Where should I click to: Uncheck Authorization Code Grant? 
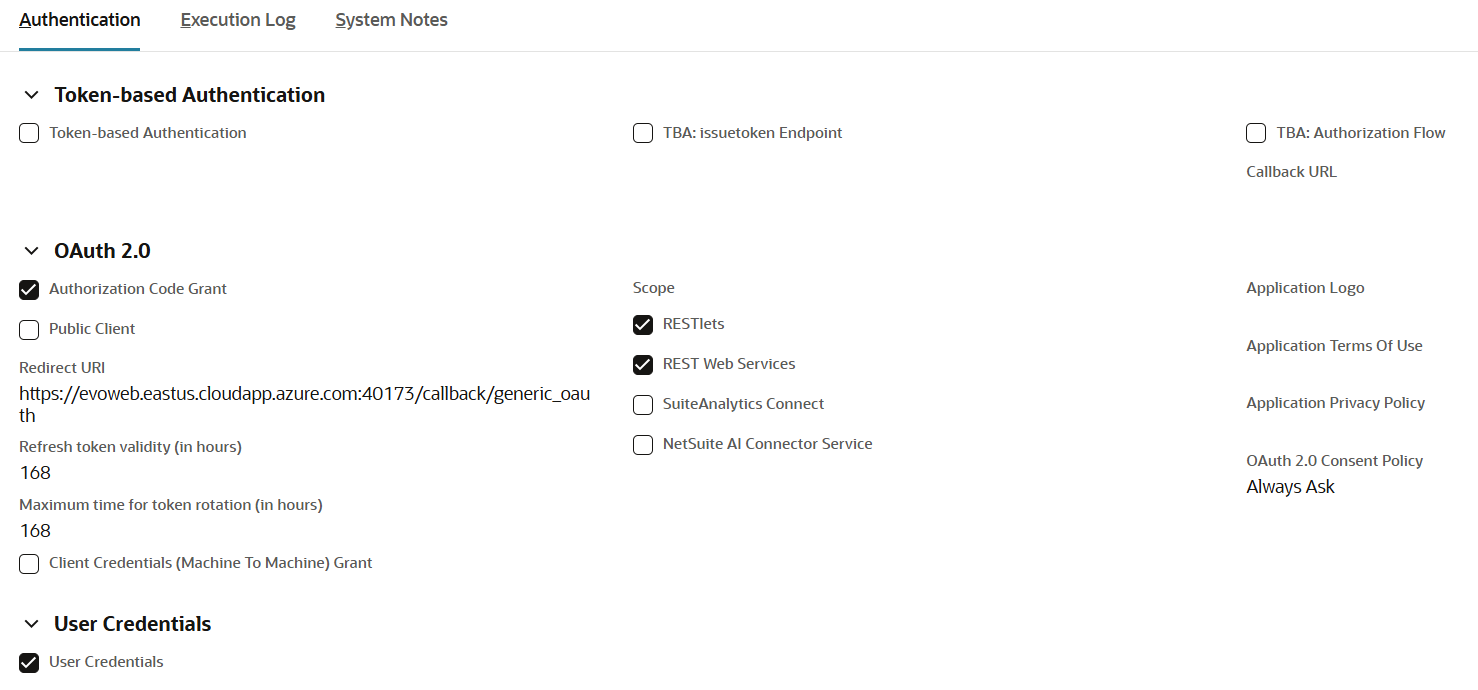tap(29, 289)
